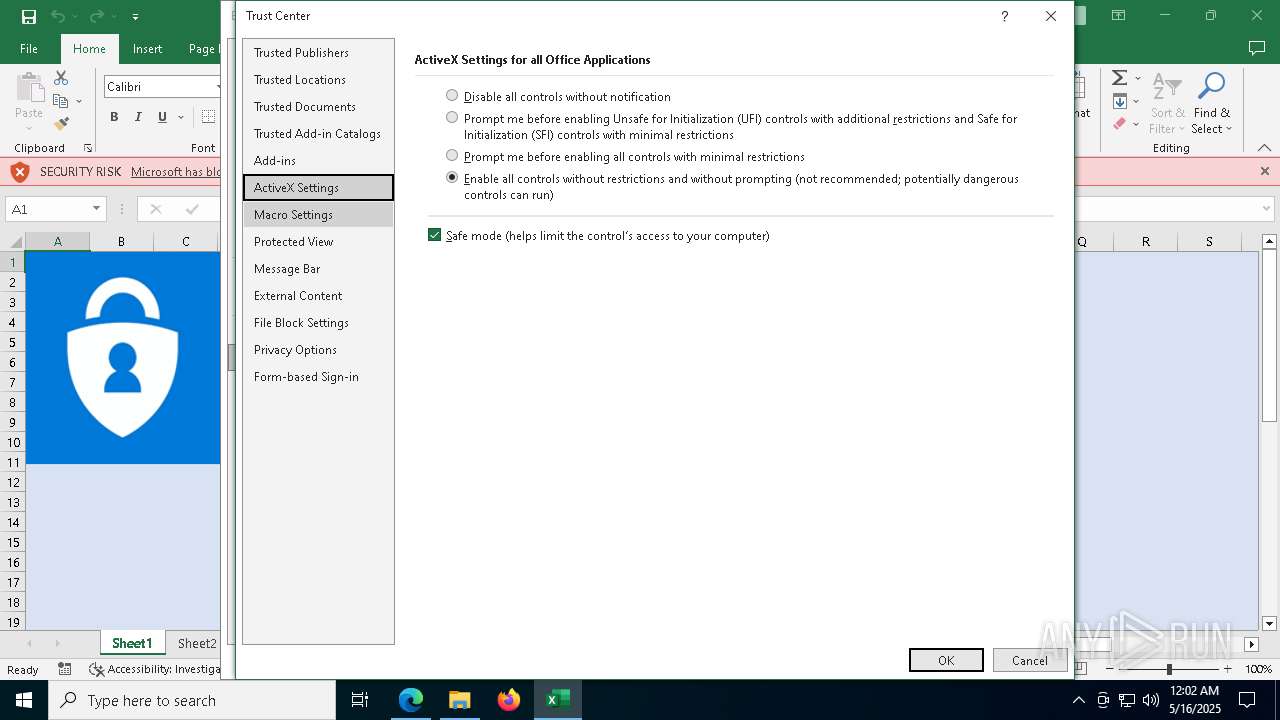This screenshot has width=1280, height=720.
Task: Click the AutoSum sigma icon
Action: point(1120,78)
